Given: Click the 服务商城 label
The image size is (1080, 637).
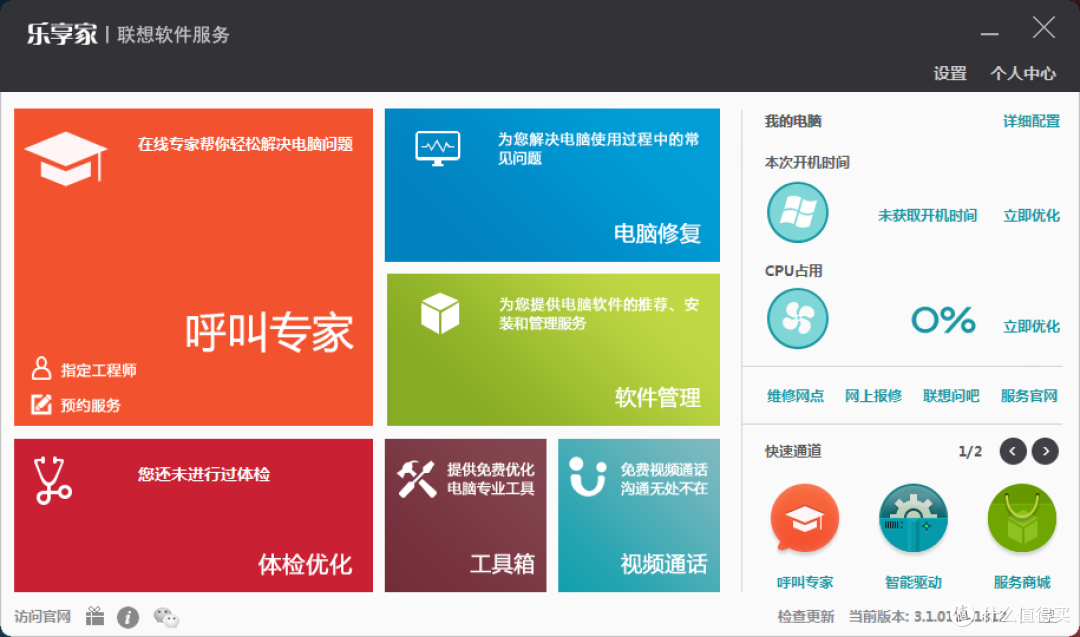Looking at the screenshot, I should (1022, 583).
